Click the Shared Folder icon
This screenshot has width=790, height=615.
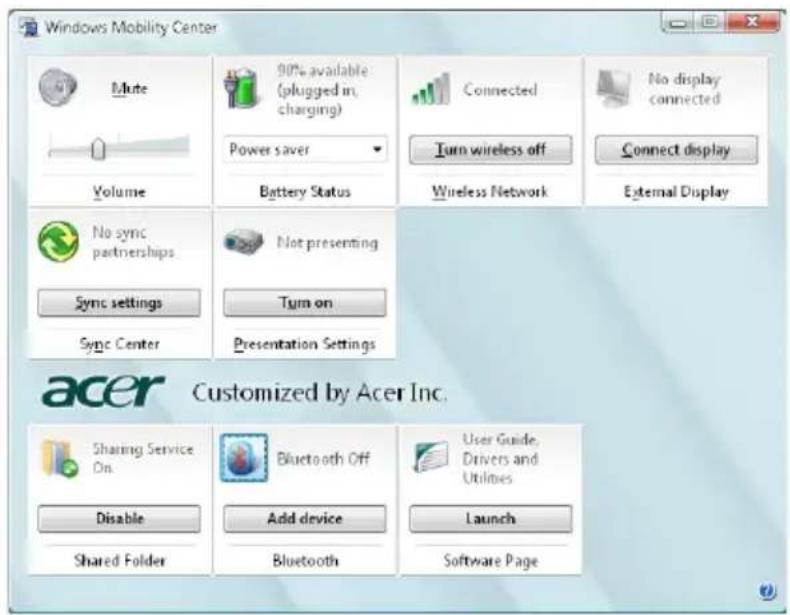coord(59,458)
